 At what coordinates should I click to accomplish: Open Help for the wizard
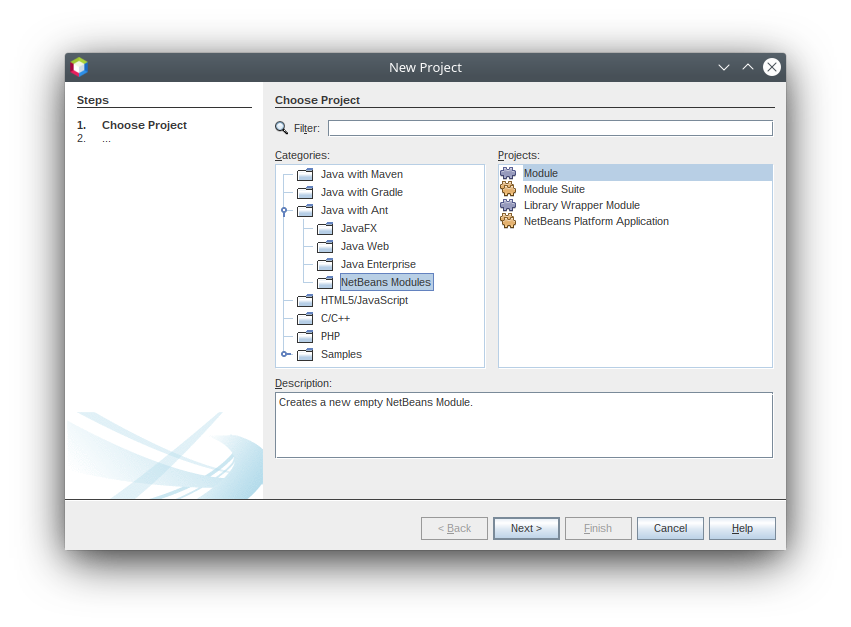point(742,528)
